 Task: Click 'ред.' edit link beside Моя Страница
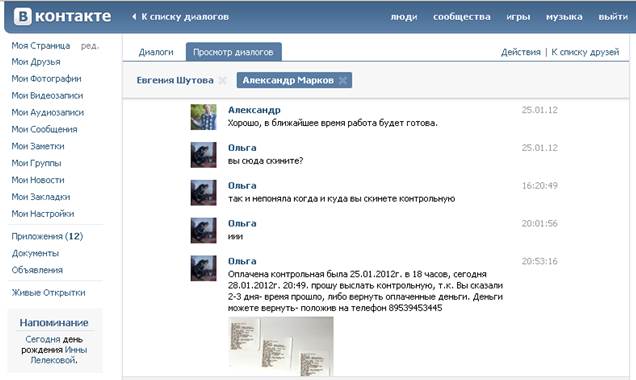90,46
